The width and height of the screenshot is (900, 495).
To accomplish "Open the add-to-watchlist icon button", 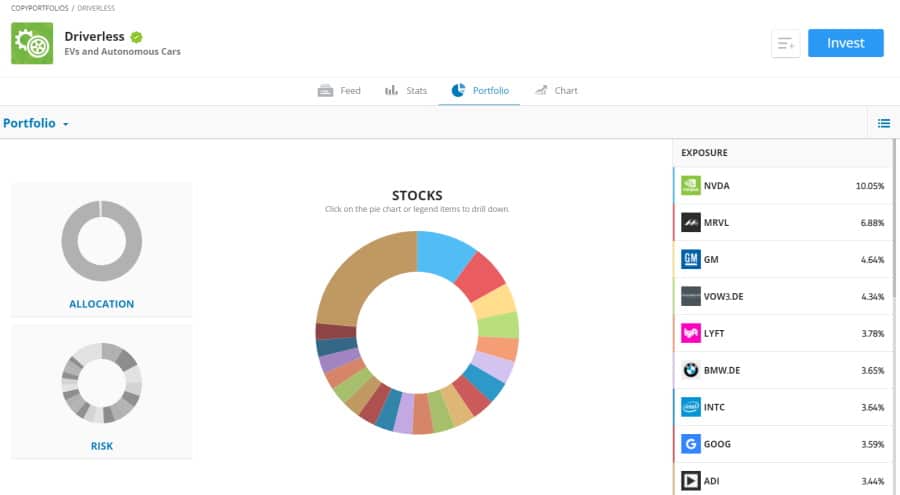I will (x=785, y=43).
